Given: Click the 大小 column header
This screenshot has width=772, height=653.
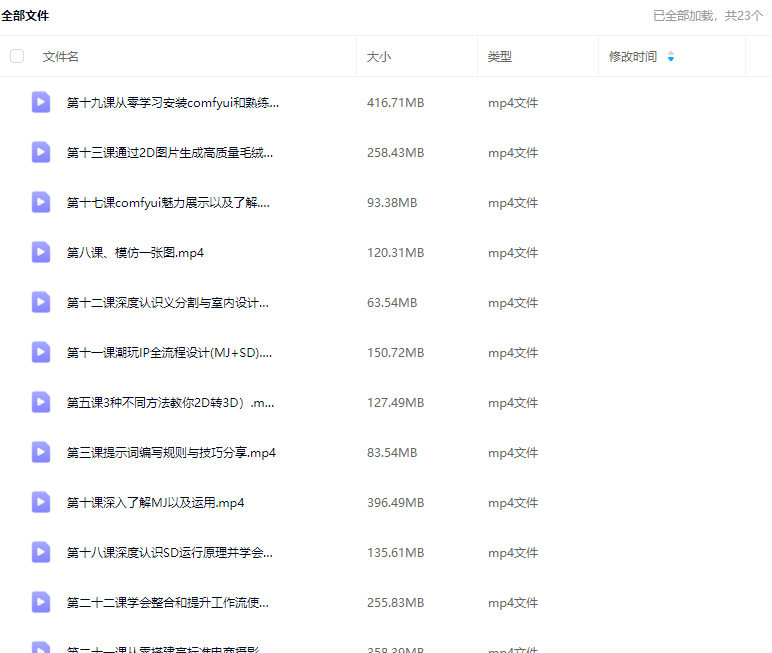Looking at the screenshot, I should point(379,57).
